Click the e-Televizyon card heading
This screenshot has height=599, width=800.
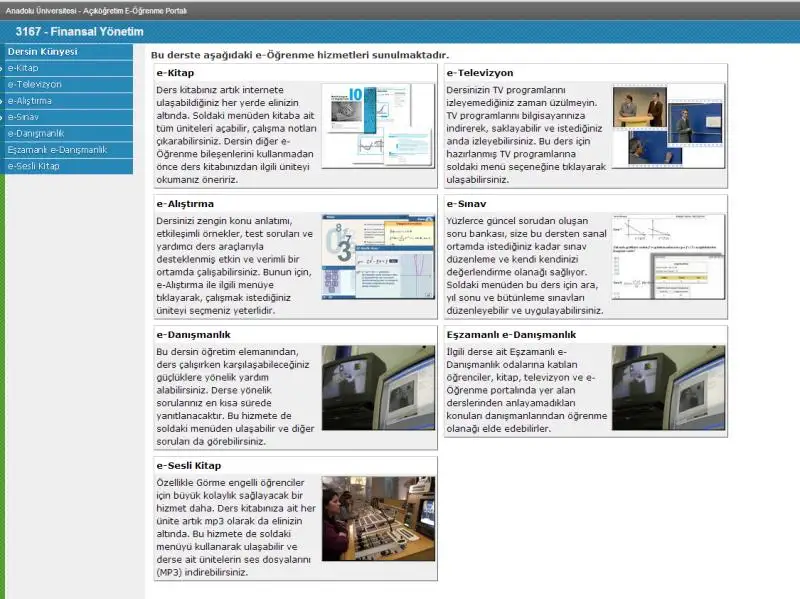pos(480,73)
